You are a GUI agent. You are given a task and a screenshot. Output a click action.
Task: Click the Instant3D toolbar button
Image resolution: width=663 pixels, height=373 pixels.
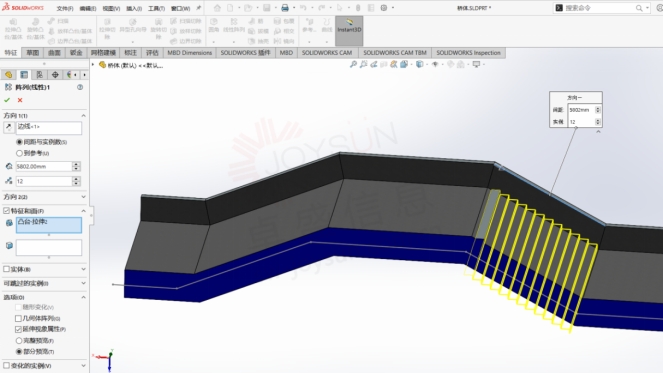(349, 30)
